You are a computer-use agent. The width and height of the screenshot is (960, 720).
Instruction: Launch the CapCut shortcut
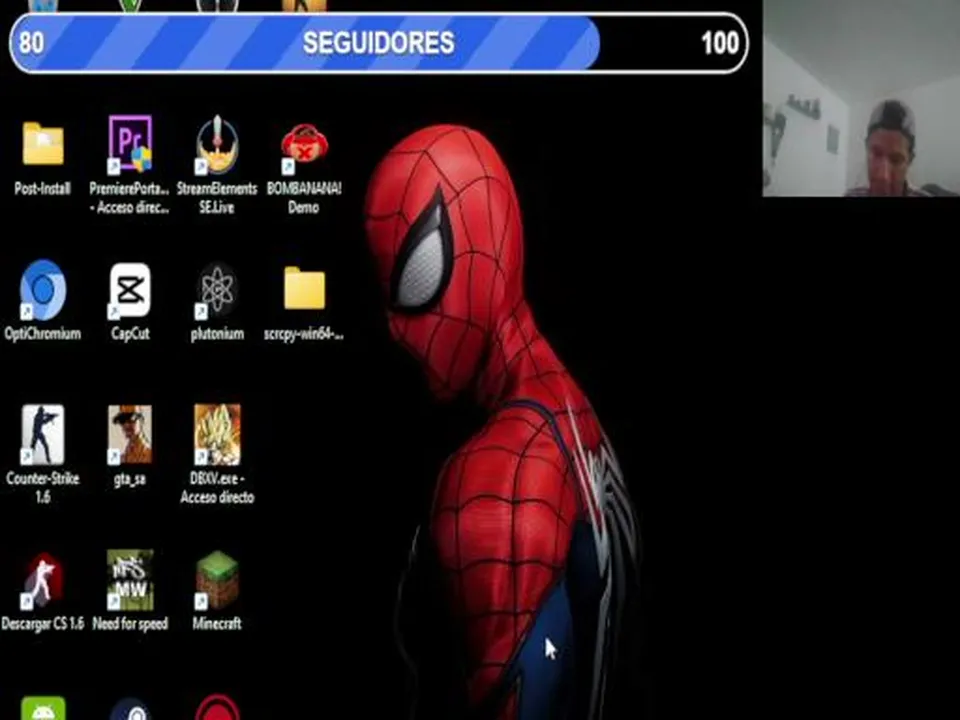130,290
